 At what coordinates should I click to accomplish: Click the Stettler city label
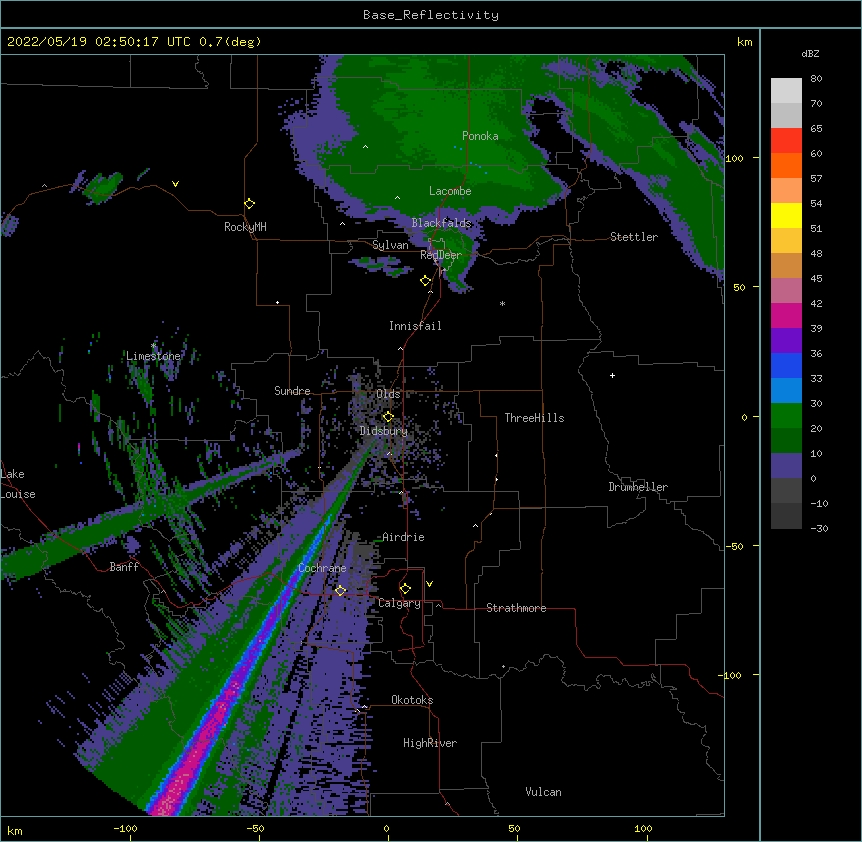coord(634,237)
